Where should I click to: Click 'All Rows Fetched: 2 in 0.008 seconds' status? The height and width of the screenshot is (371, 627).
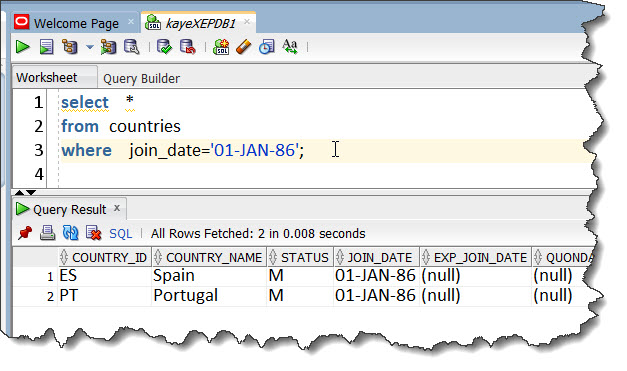[258, 233]
